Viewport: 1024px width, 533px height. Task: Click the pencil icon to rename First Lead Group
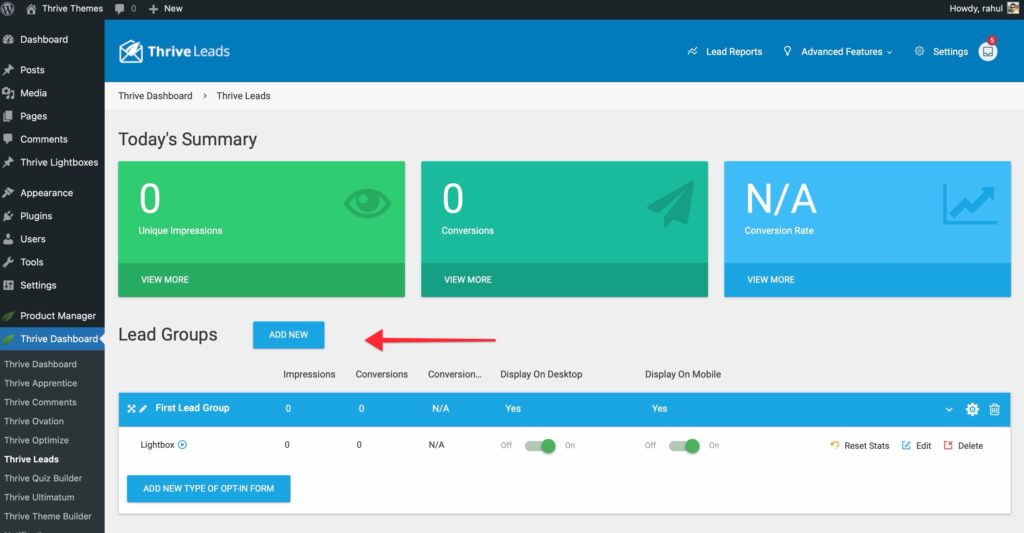click(143, 409)
